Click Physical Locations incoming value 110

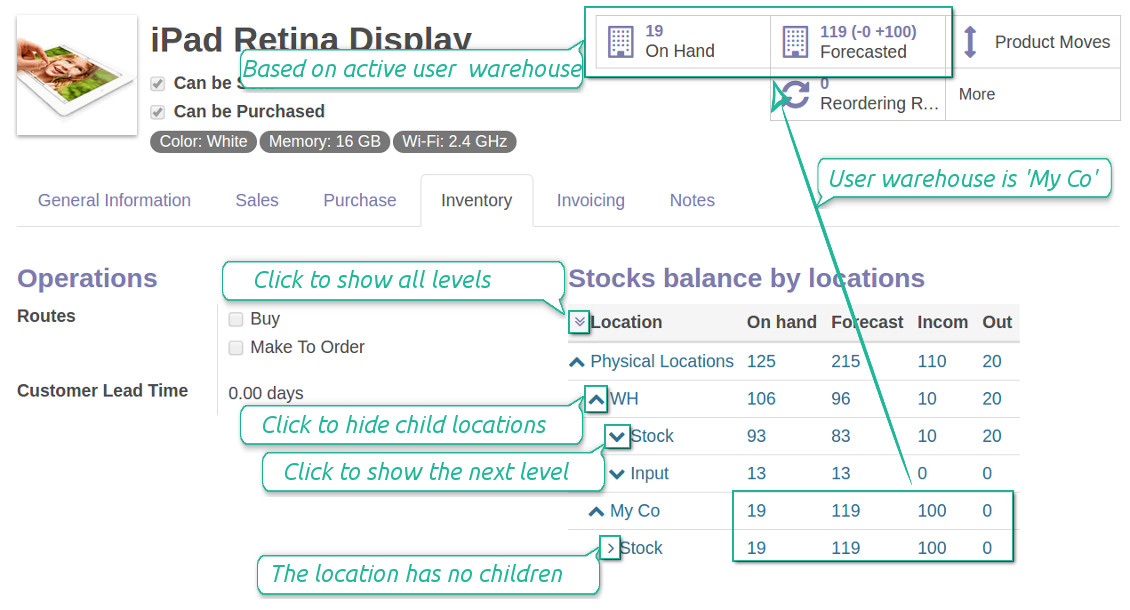(931, 361)
